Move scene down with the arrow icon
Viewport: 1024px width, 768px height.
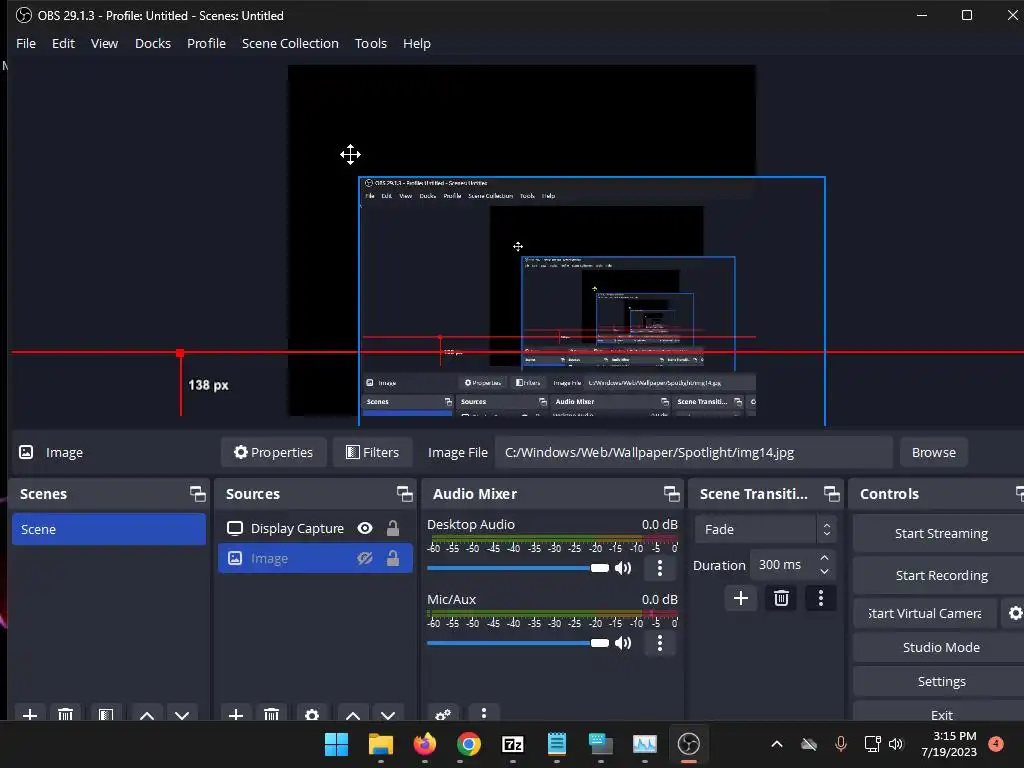pyautogui.click(x=182, y=714)
